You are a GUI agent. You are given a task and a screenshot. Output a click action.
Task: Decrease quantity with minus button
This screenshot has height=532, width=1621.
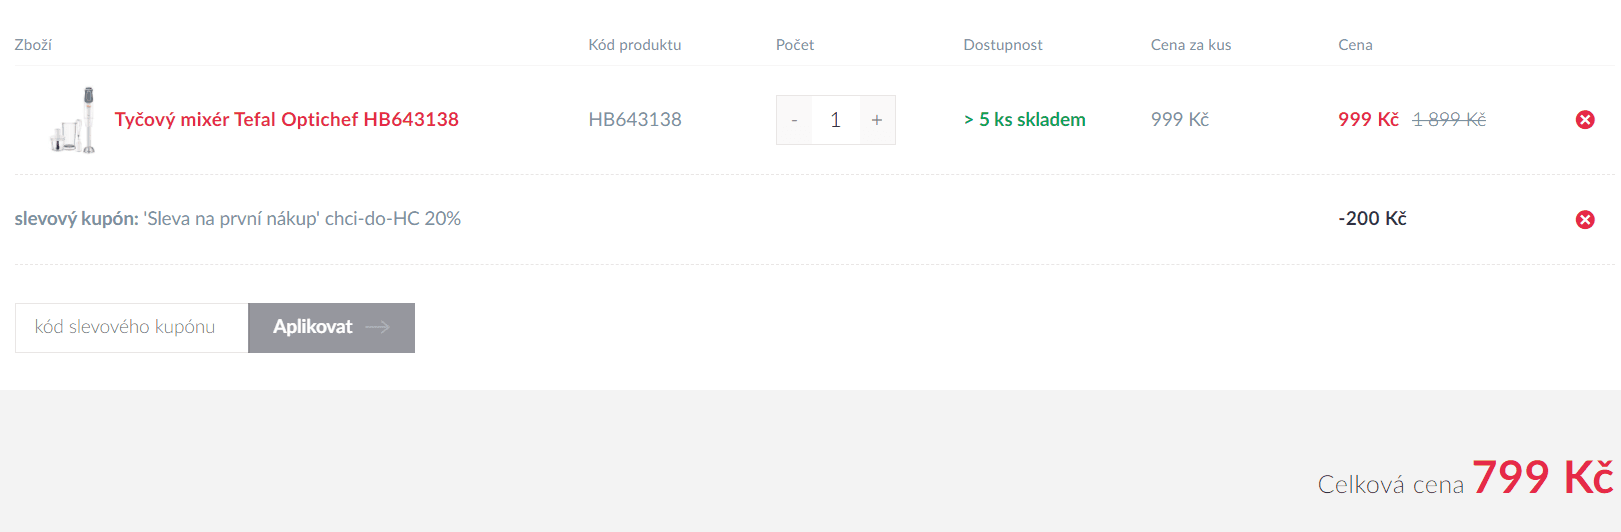click(x=794, y=120)
